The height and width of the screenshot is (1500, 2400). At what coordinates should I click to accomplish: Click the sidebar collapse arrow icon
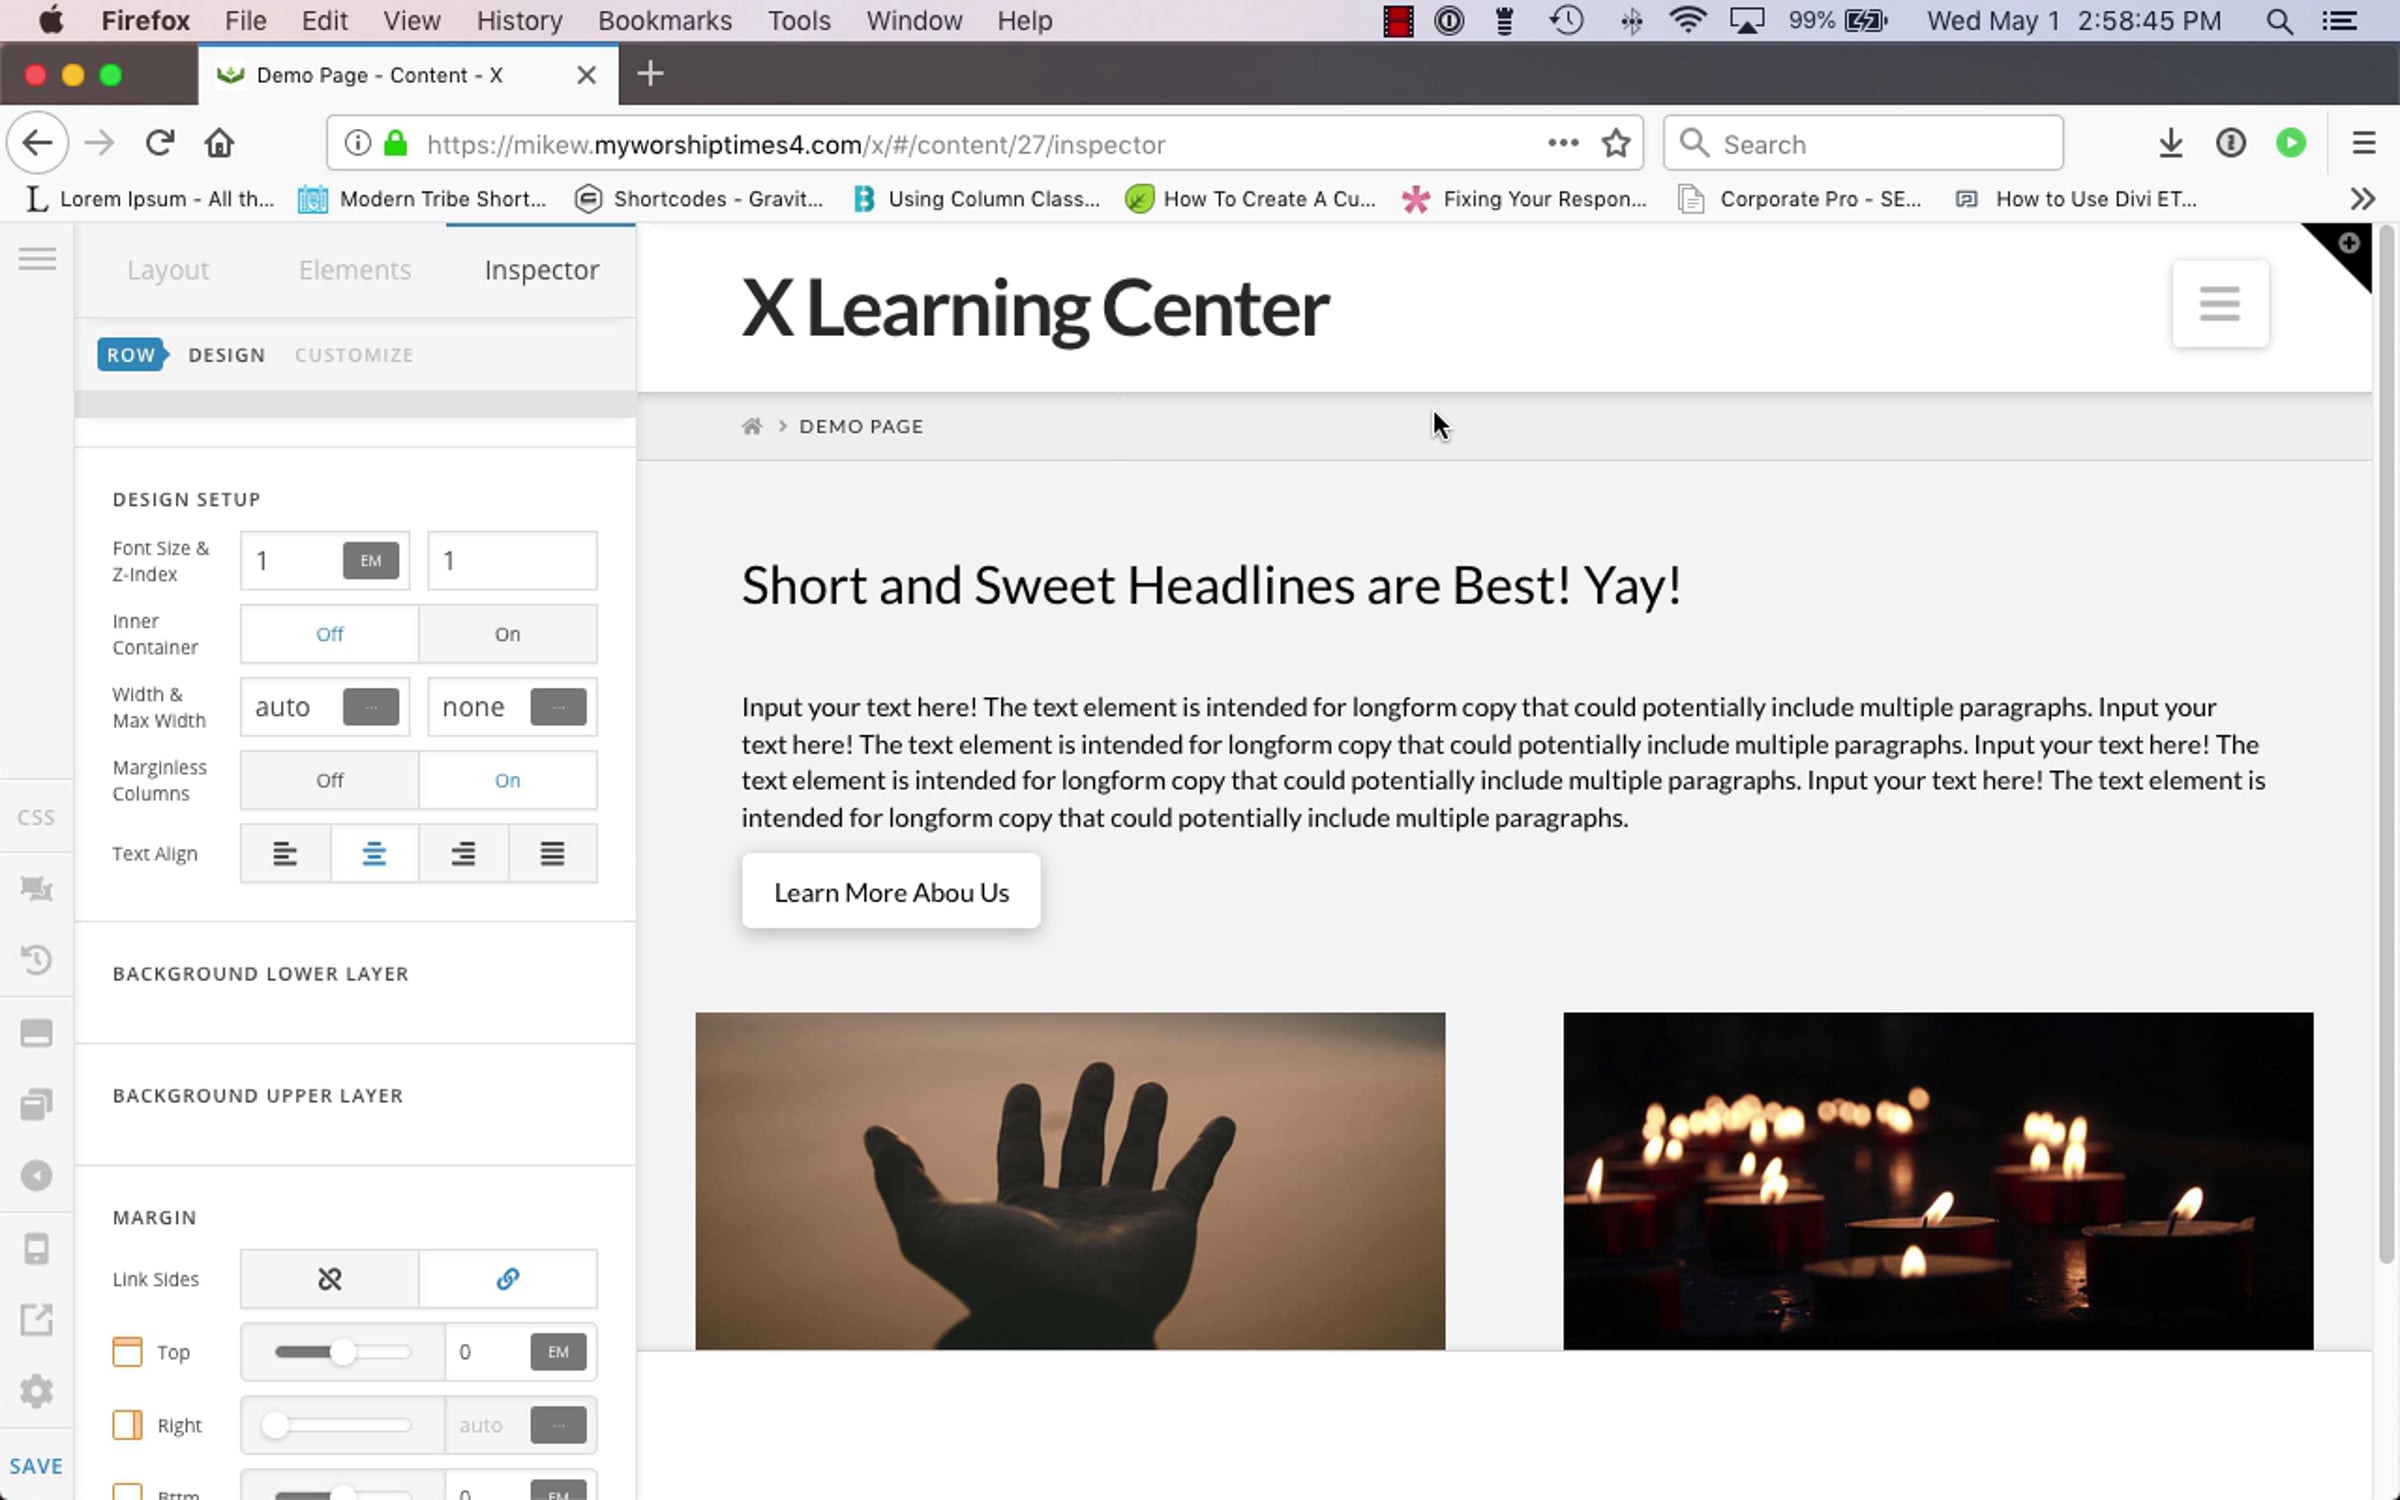click(36, 1176)
